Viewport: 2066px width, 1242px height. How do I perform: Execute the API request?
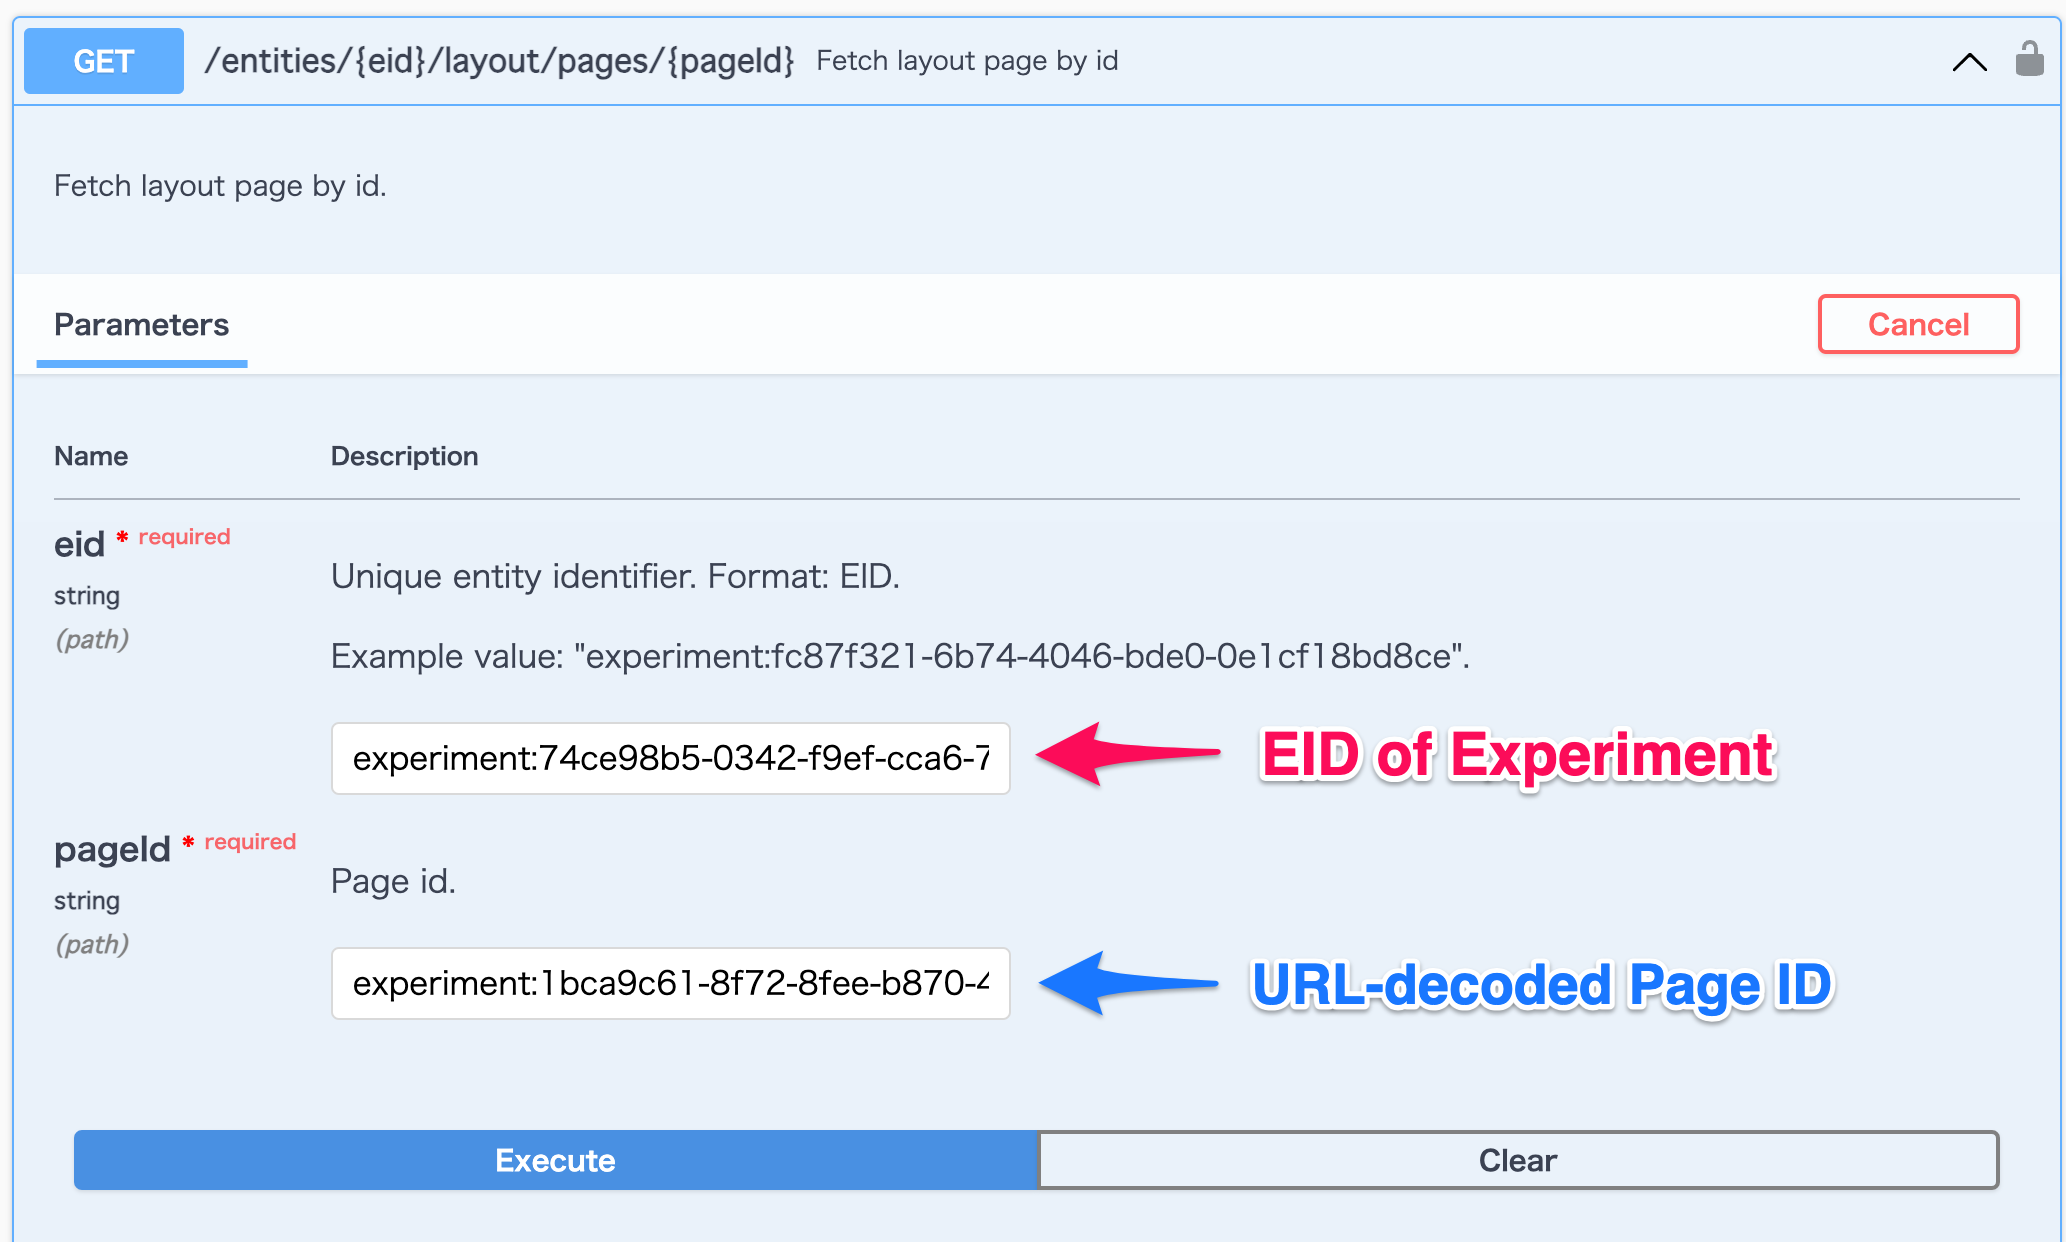tap(556, 1160)
